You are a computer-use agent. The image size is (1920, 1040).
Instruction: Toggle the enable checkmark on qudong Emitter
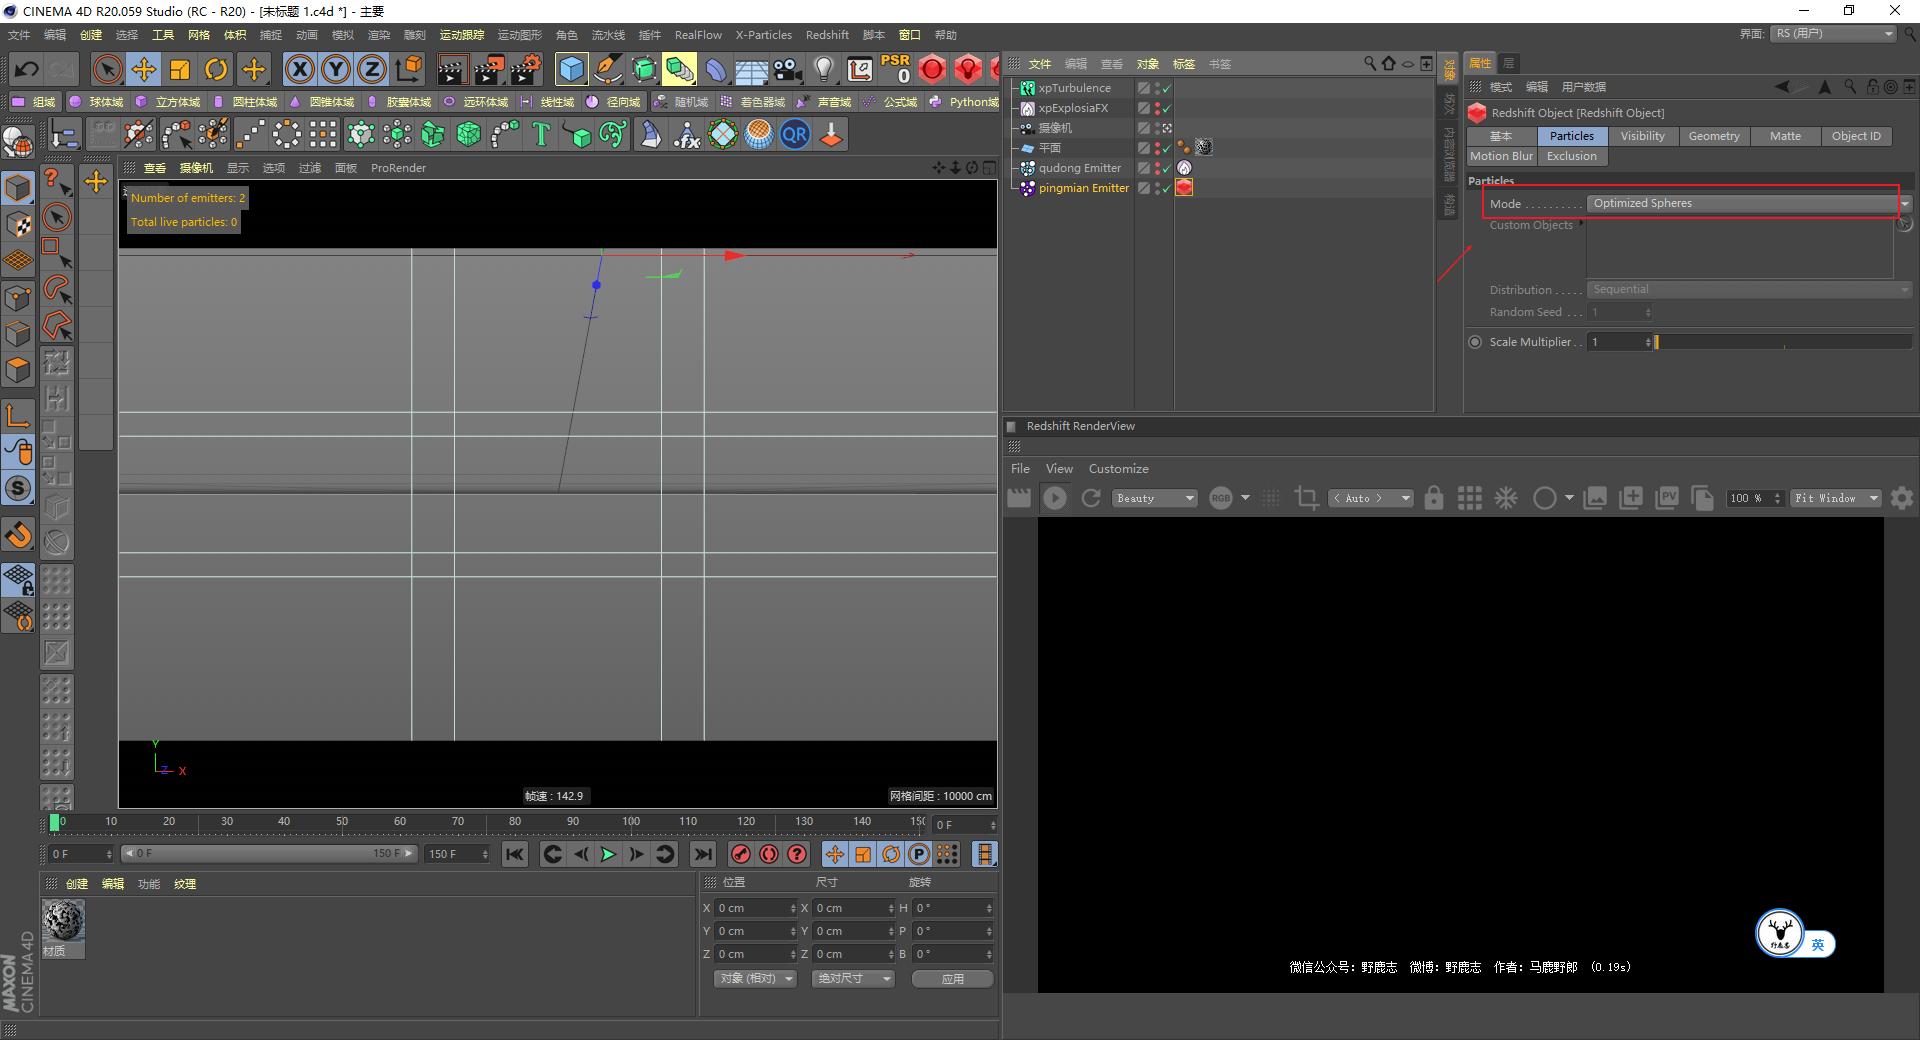click(1166, 168)
